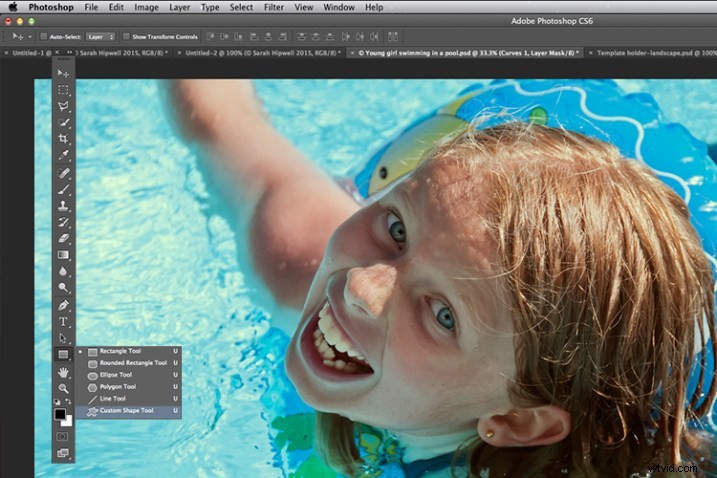
Task: Choose Line Tool from flyout
Action: point(128,399)
